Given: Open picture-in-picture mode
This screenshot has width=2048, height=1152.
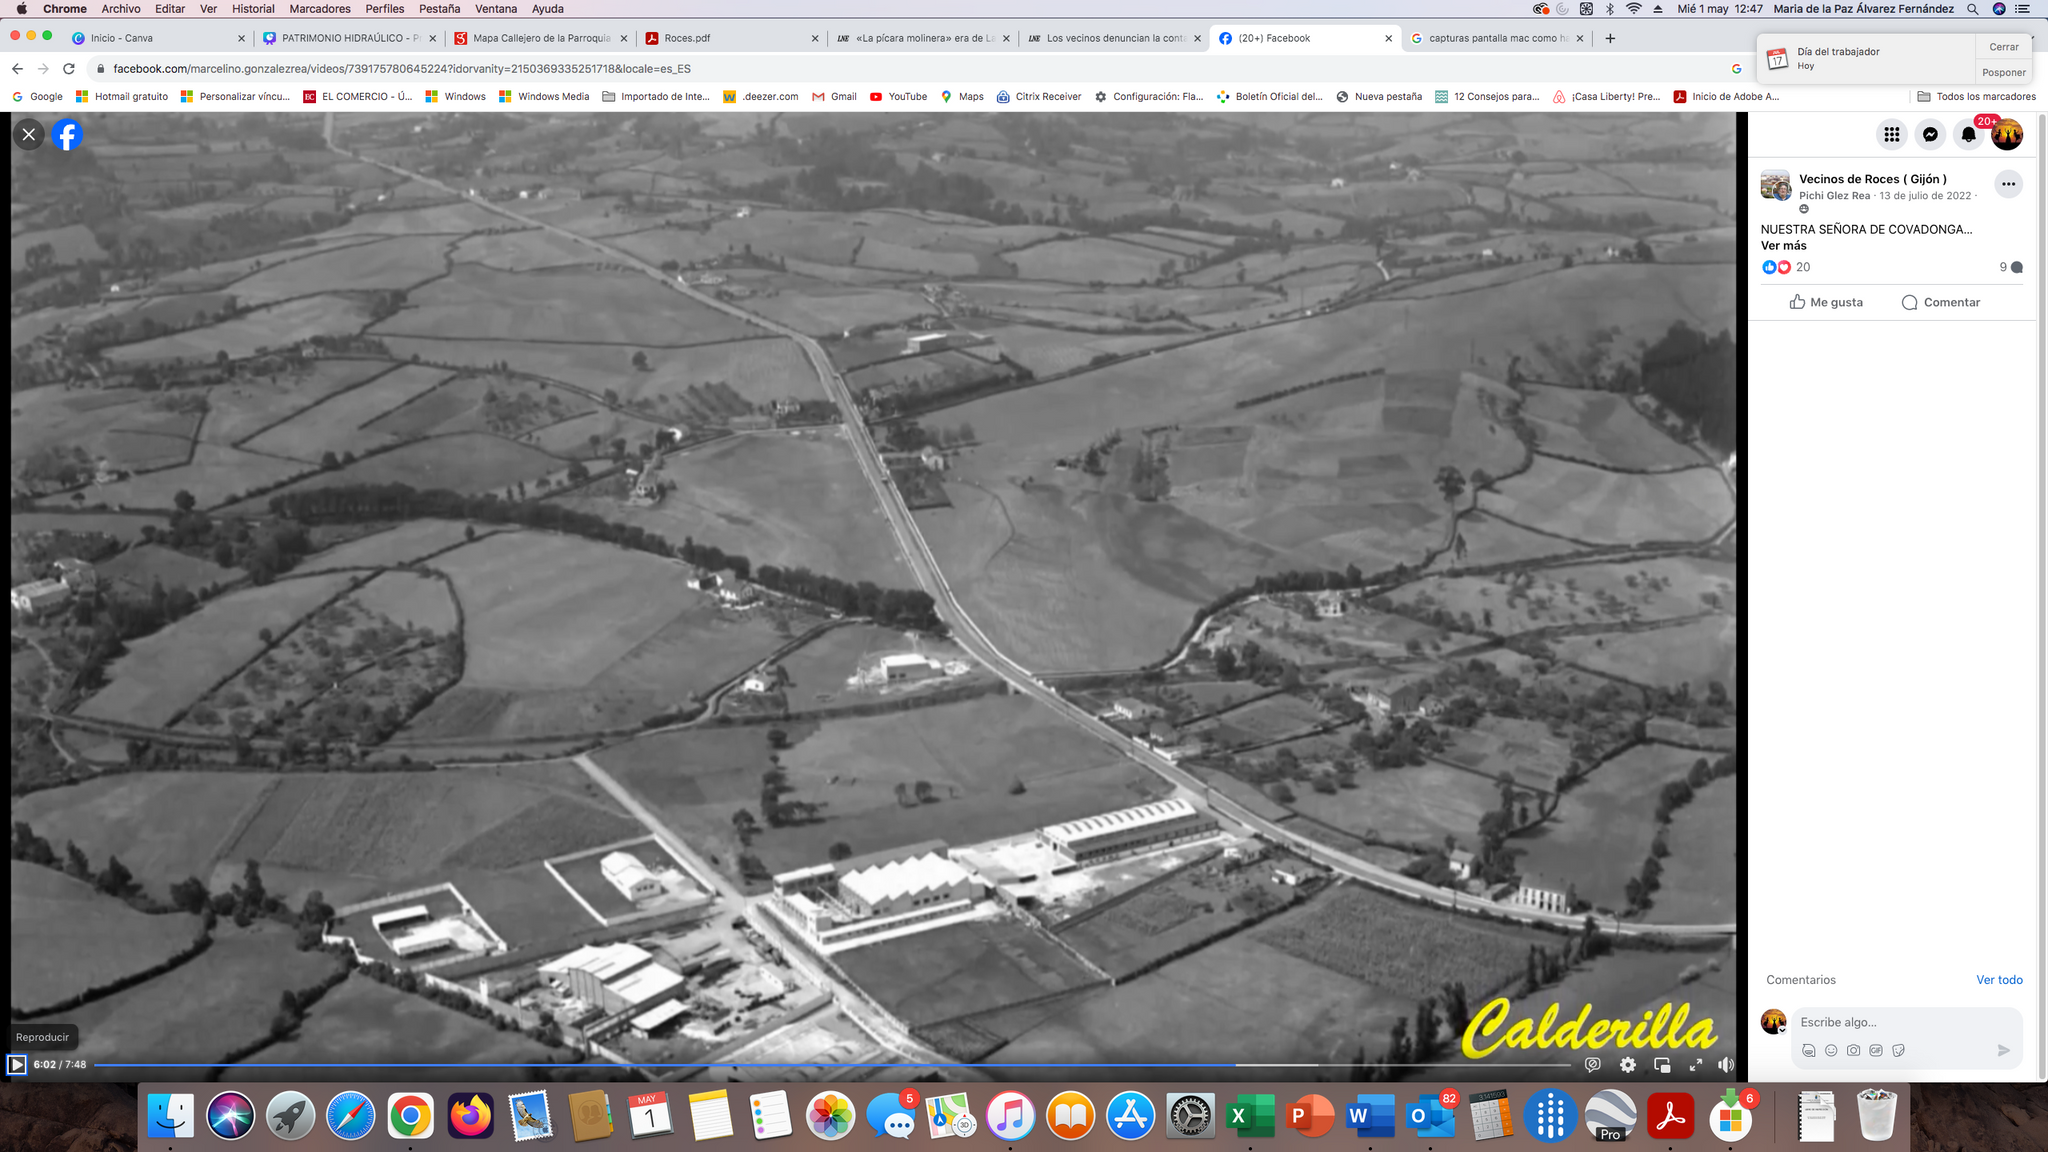Looking at the screenshot, I should tap(1662, 1065).
